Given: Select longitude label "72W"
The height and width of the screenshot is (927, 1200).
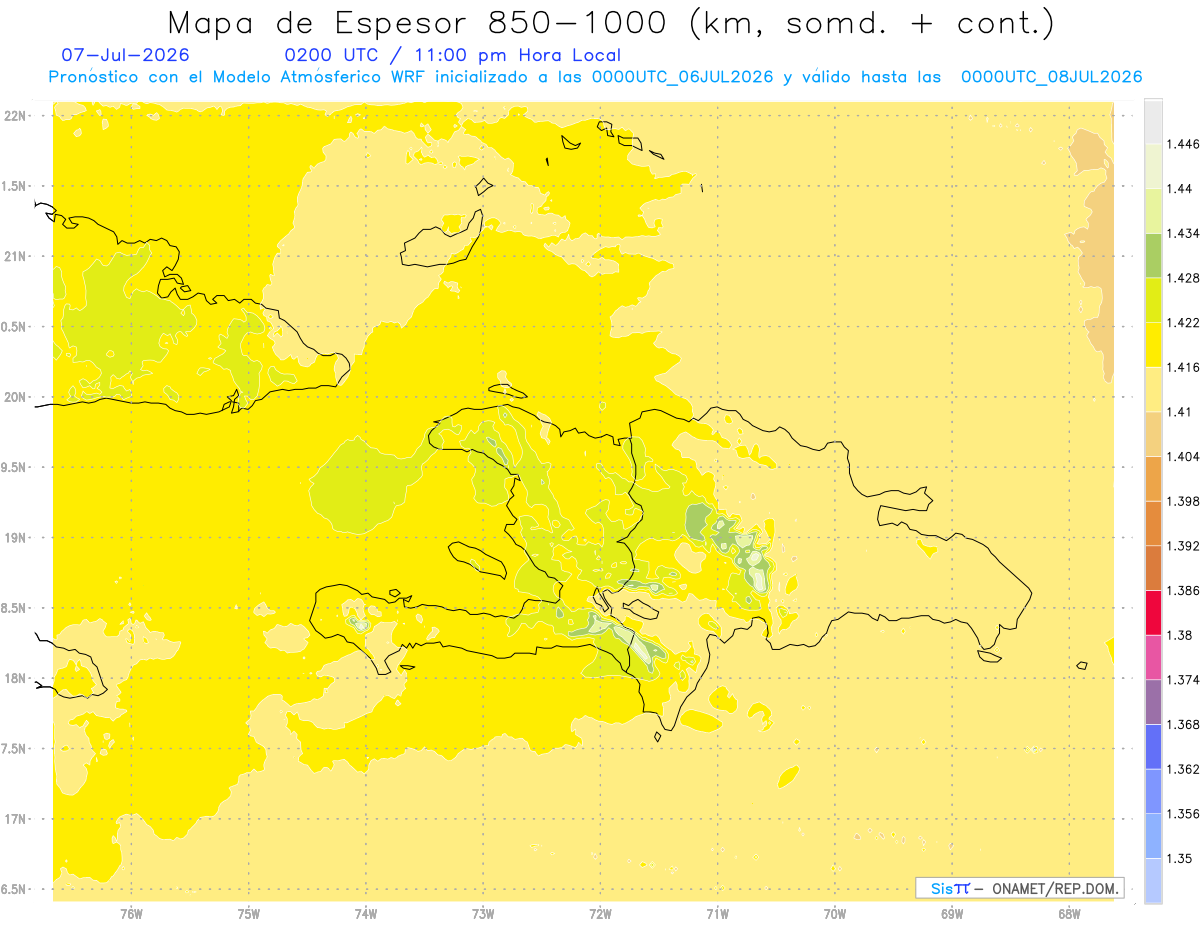Looking at the screenshot, I should [600, 913].
